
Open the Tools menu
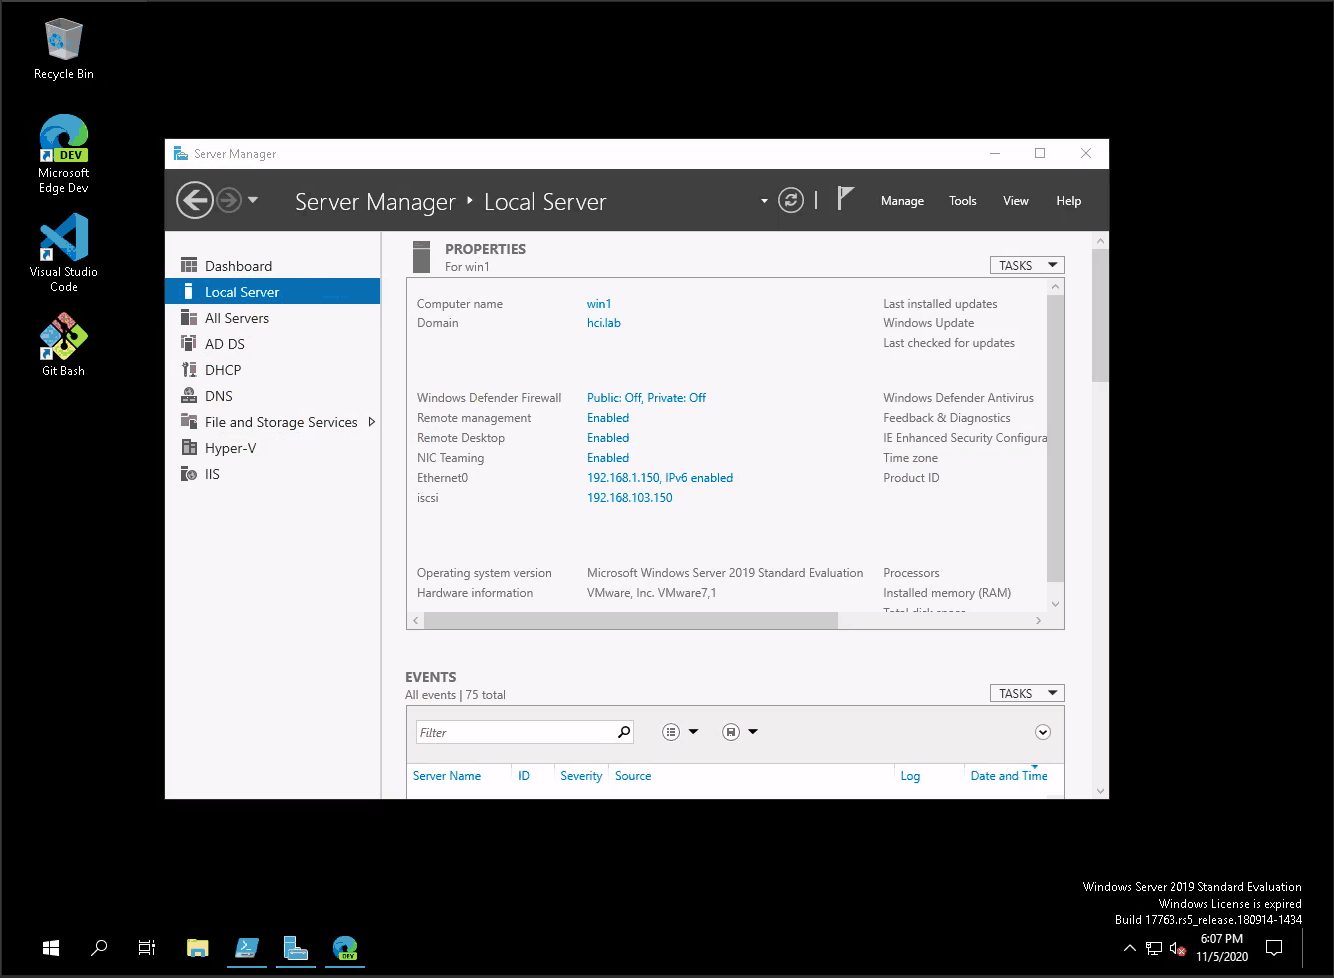(963, 201)
